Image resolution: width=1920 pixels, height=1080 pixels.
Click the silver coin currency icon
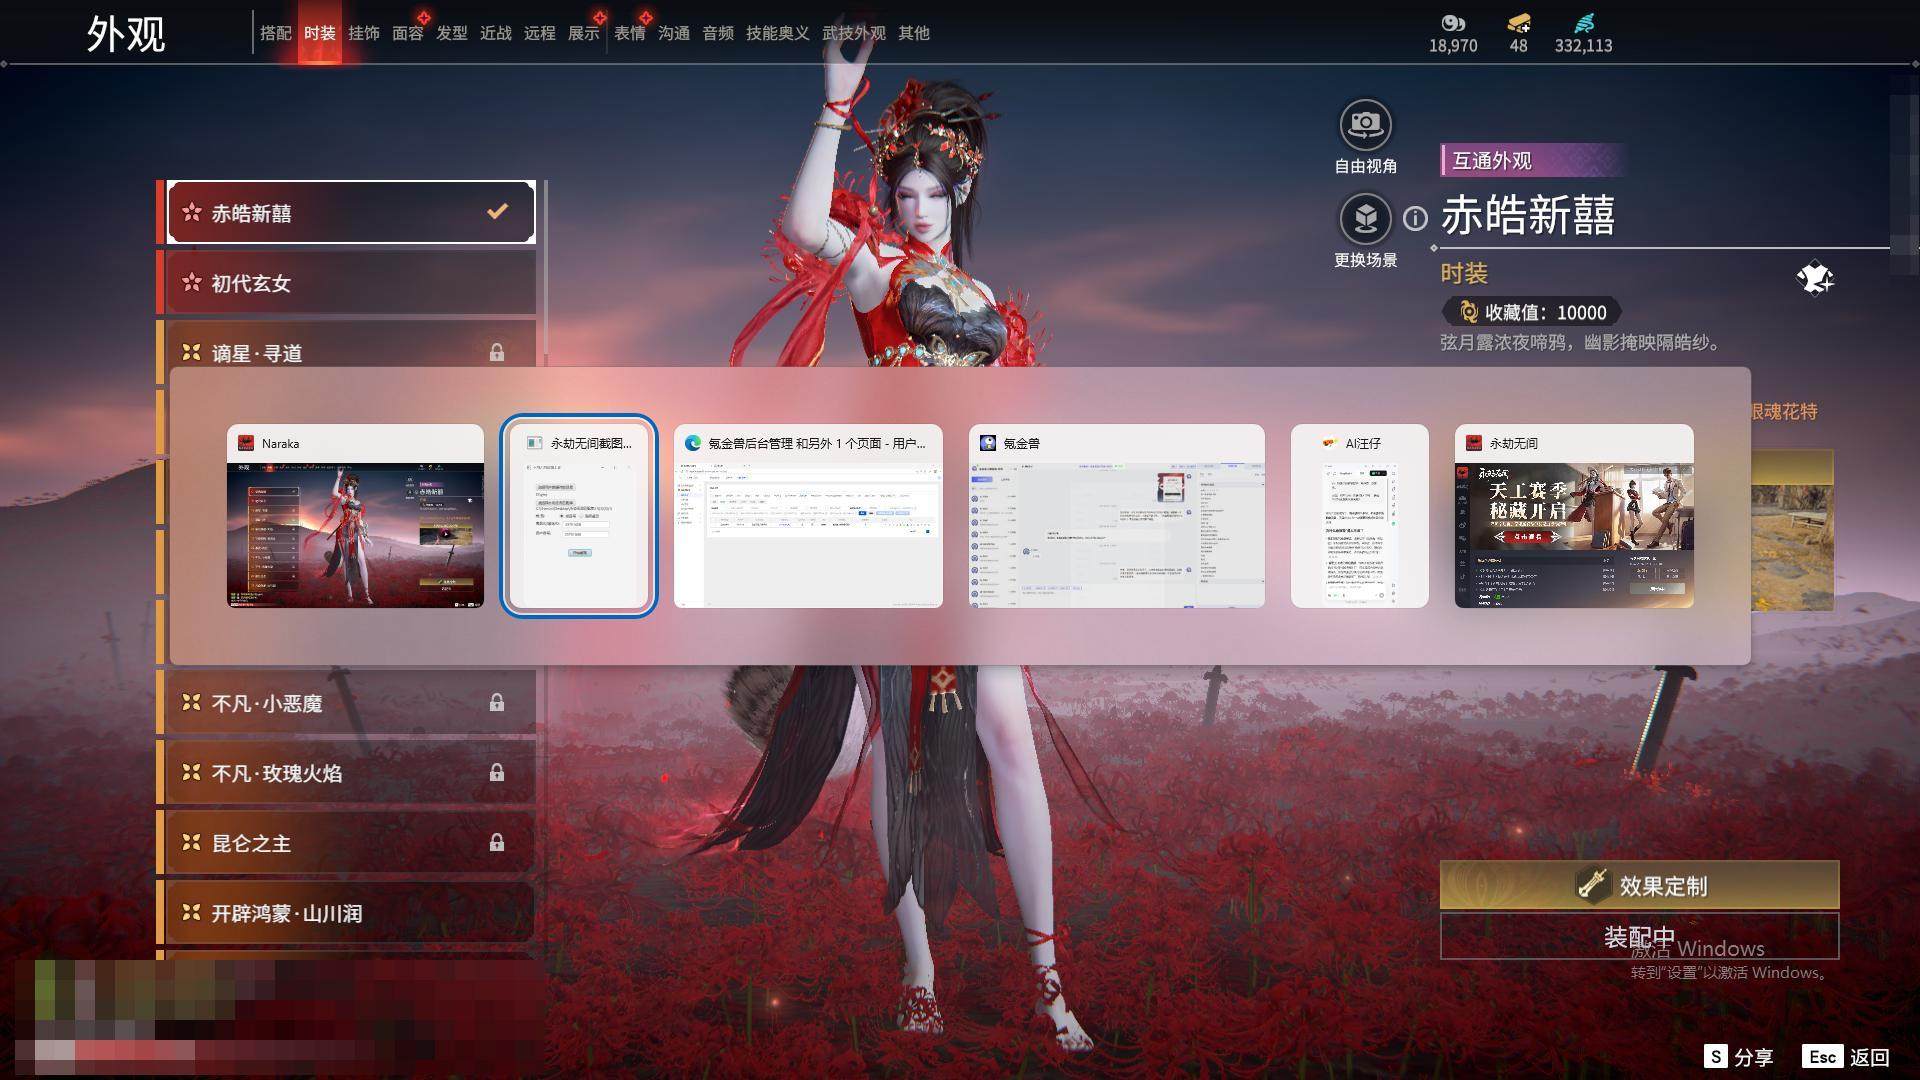[x=1452, y=22]
